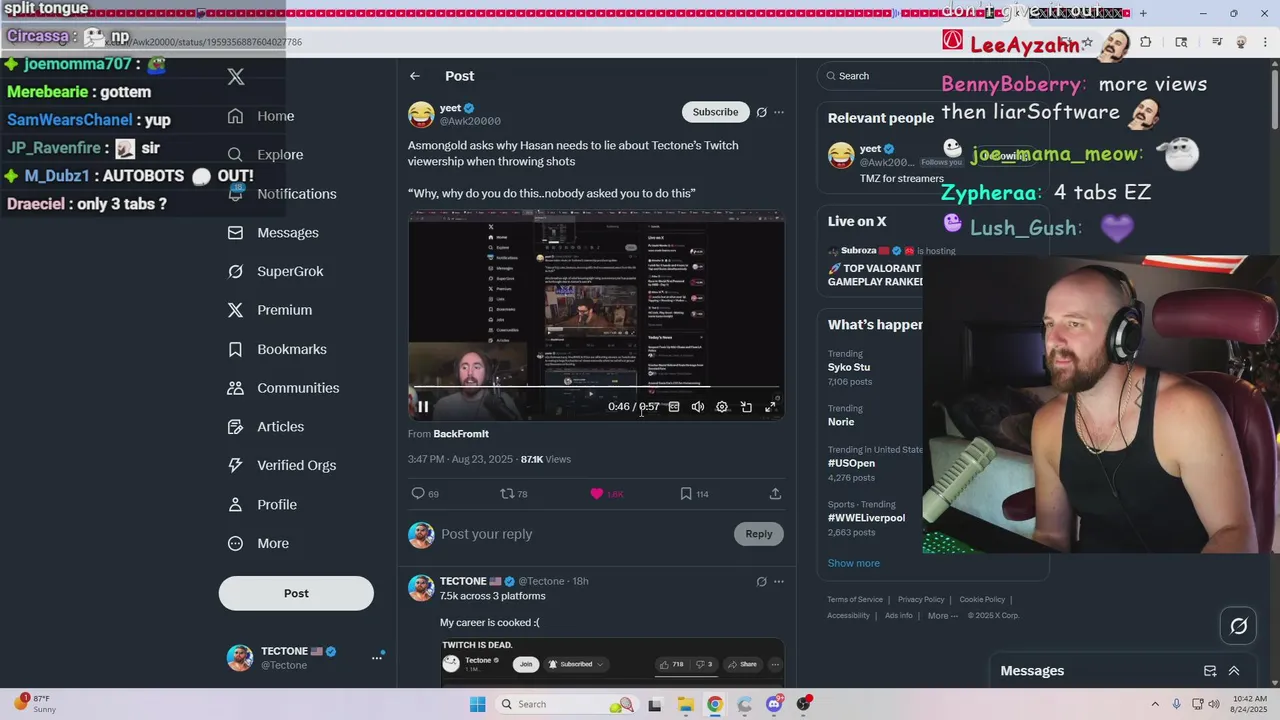Click the Windows Start button
Screen dimensions: 1280x720
coord(478,704)
